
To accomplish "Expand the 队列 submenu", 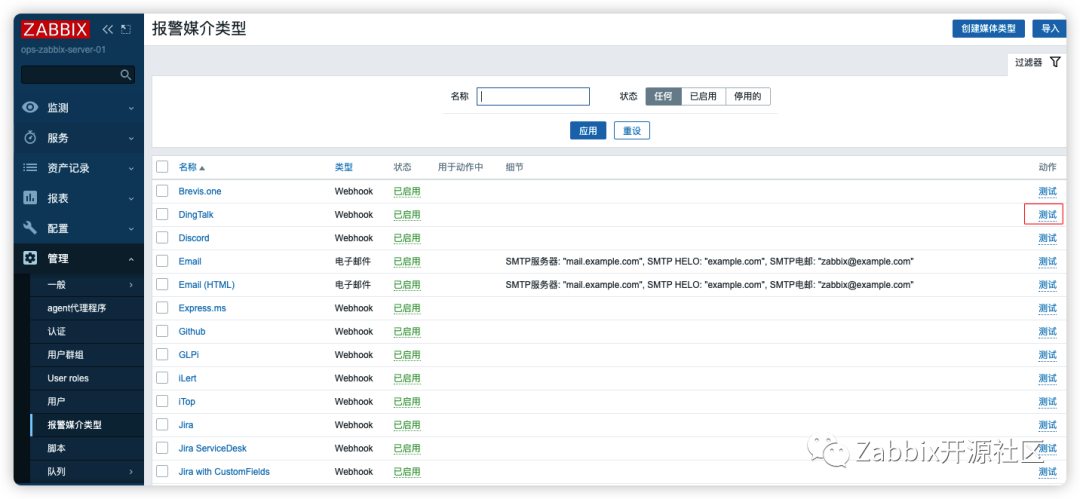I will click(x=131, y=472).
